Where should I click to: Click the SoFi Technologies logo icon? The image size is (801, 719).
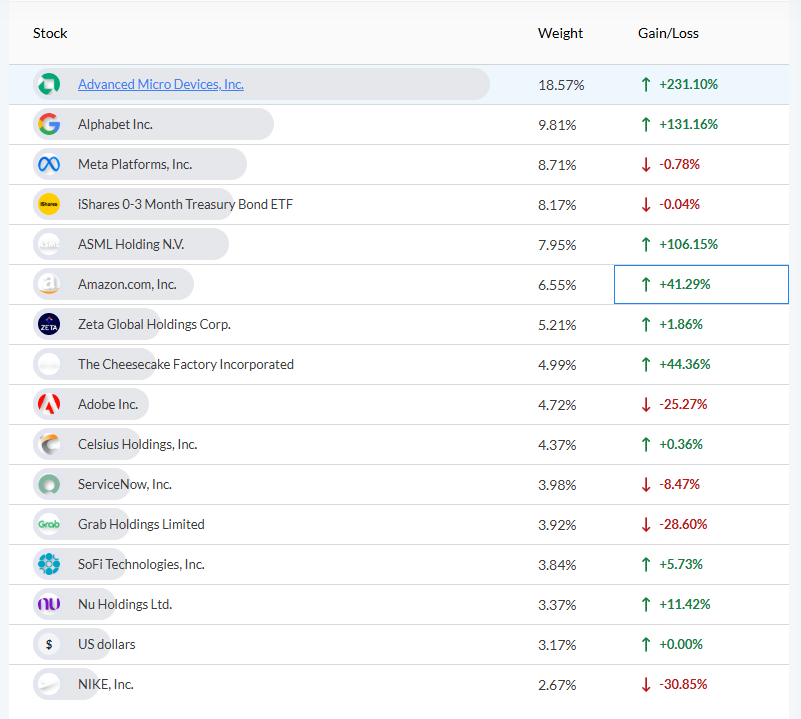tap(49, 564)
